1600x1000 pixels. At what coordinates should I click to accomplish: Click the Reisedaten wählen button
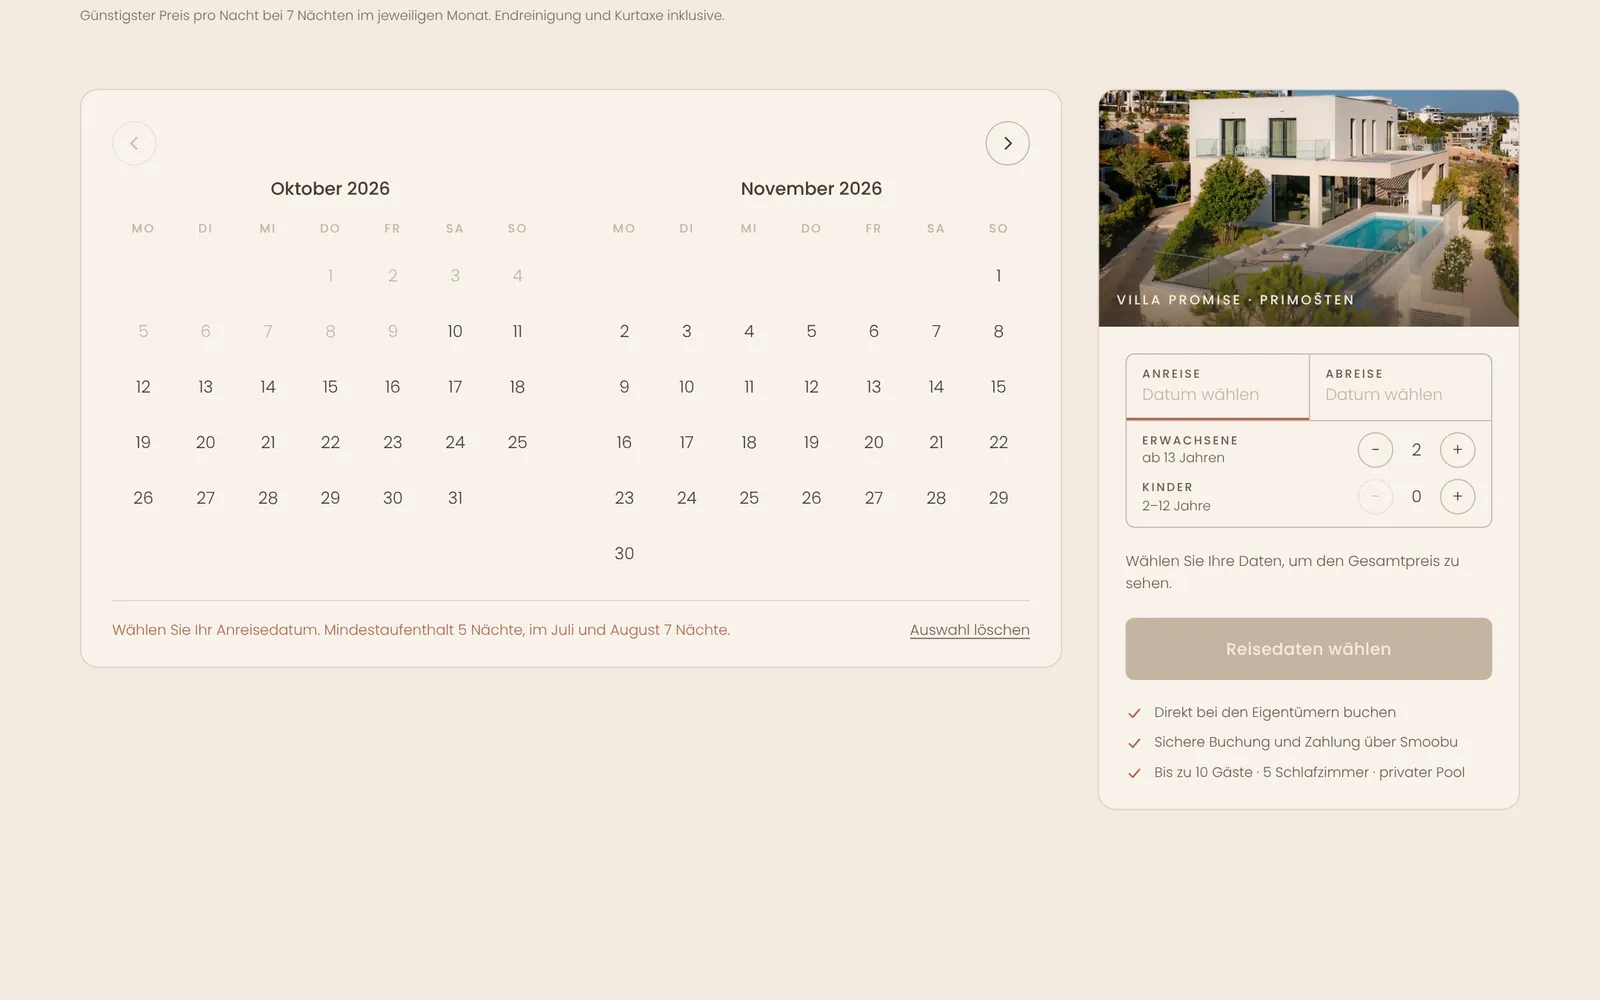point(1308,649)
